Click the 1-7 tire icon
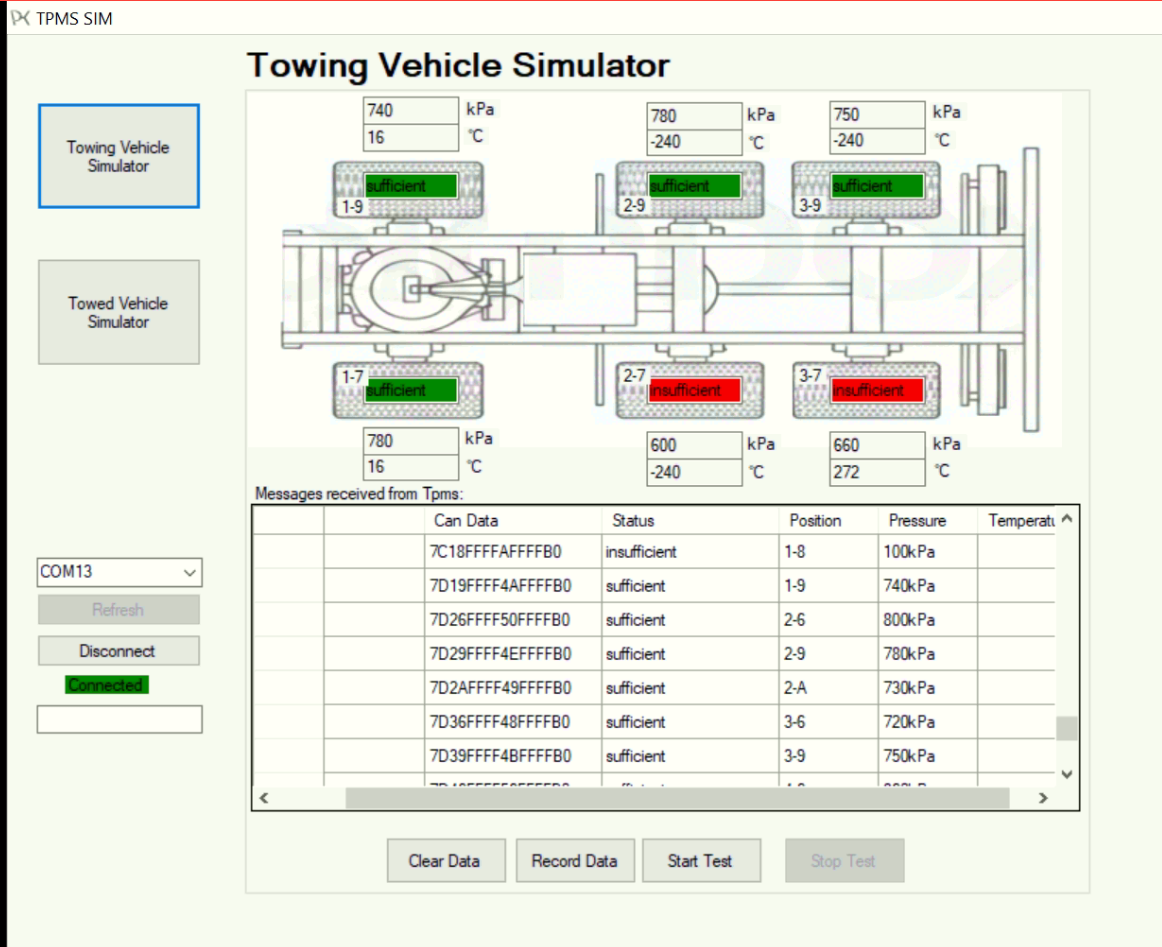The height and width of the screenshot is (947, 1162). point(408,390)
